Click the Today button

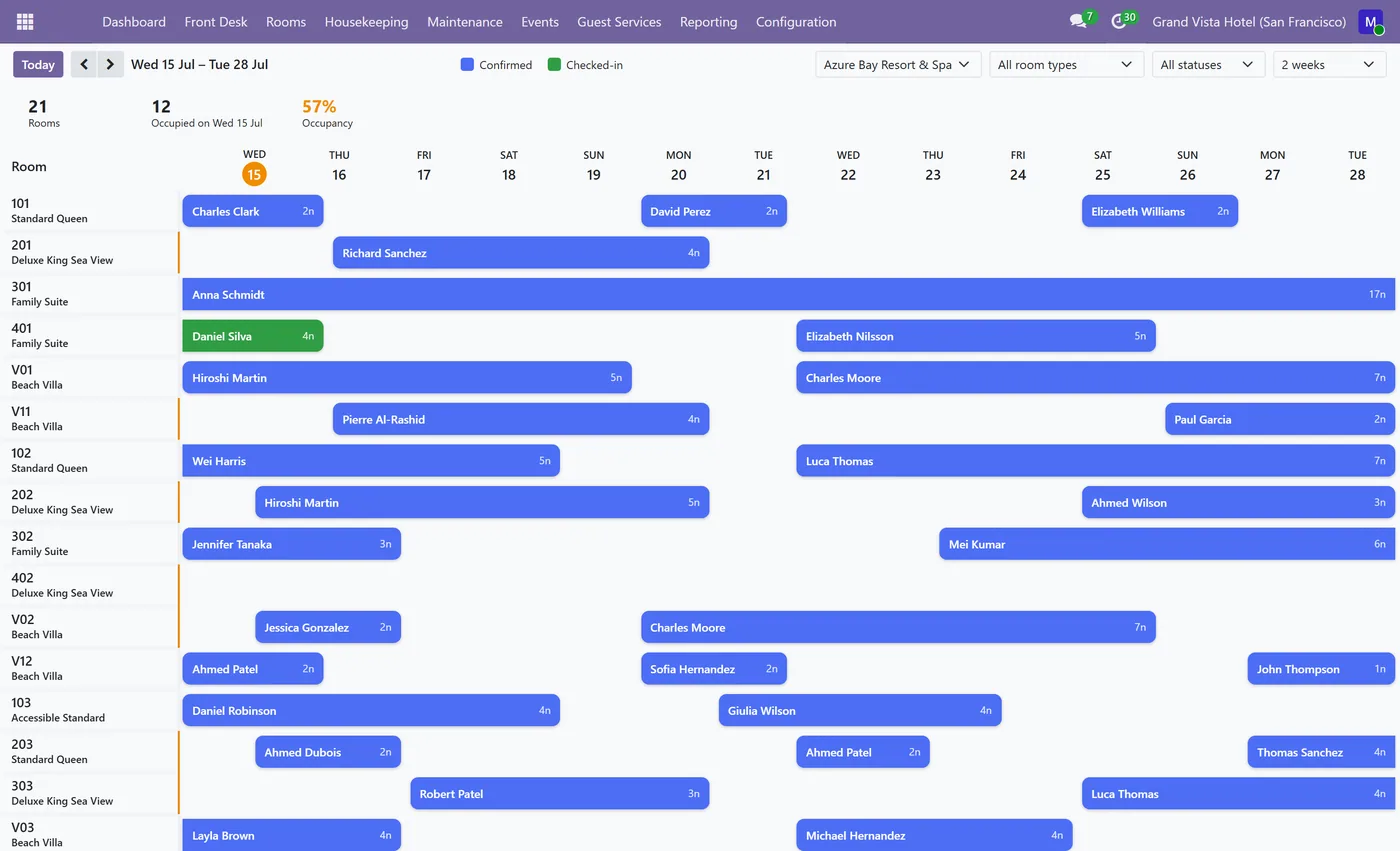tap(38, 64)
